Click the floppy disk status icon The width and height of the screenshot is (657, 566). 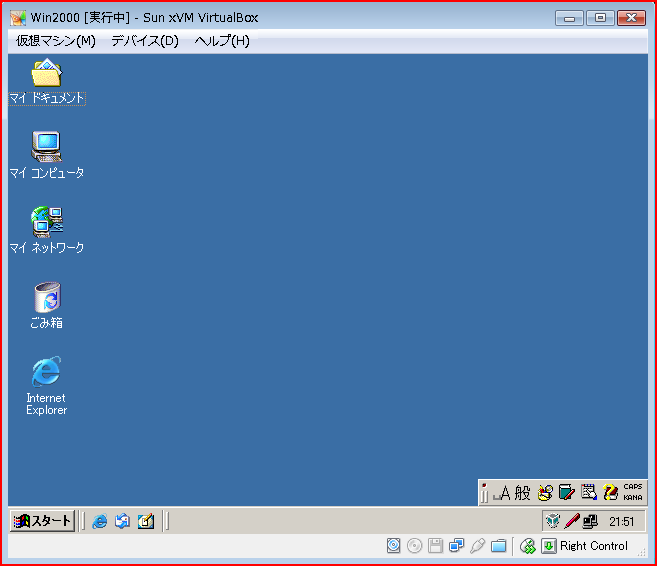tap(435, 545)
